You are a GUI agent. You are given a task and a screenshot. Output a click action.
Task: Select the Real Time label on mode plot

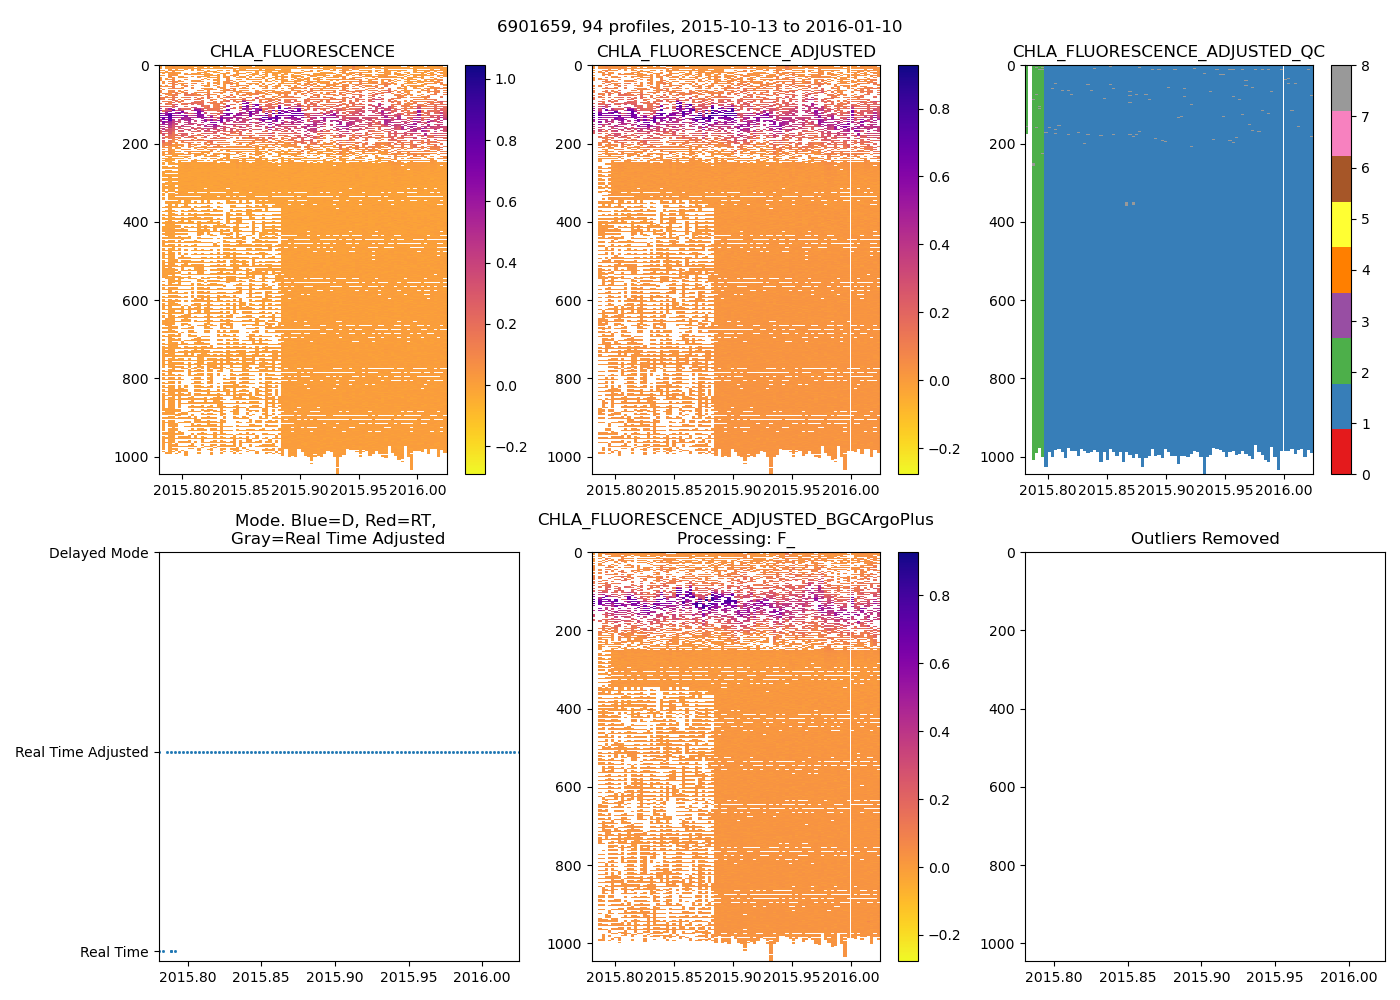(114, 952)
